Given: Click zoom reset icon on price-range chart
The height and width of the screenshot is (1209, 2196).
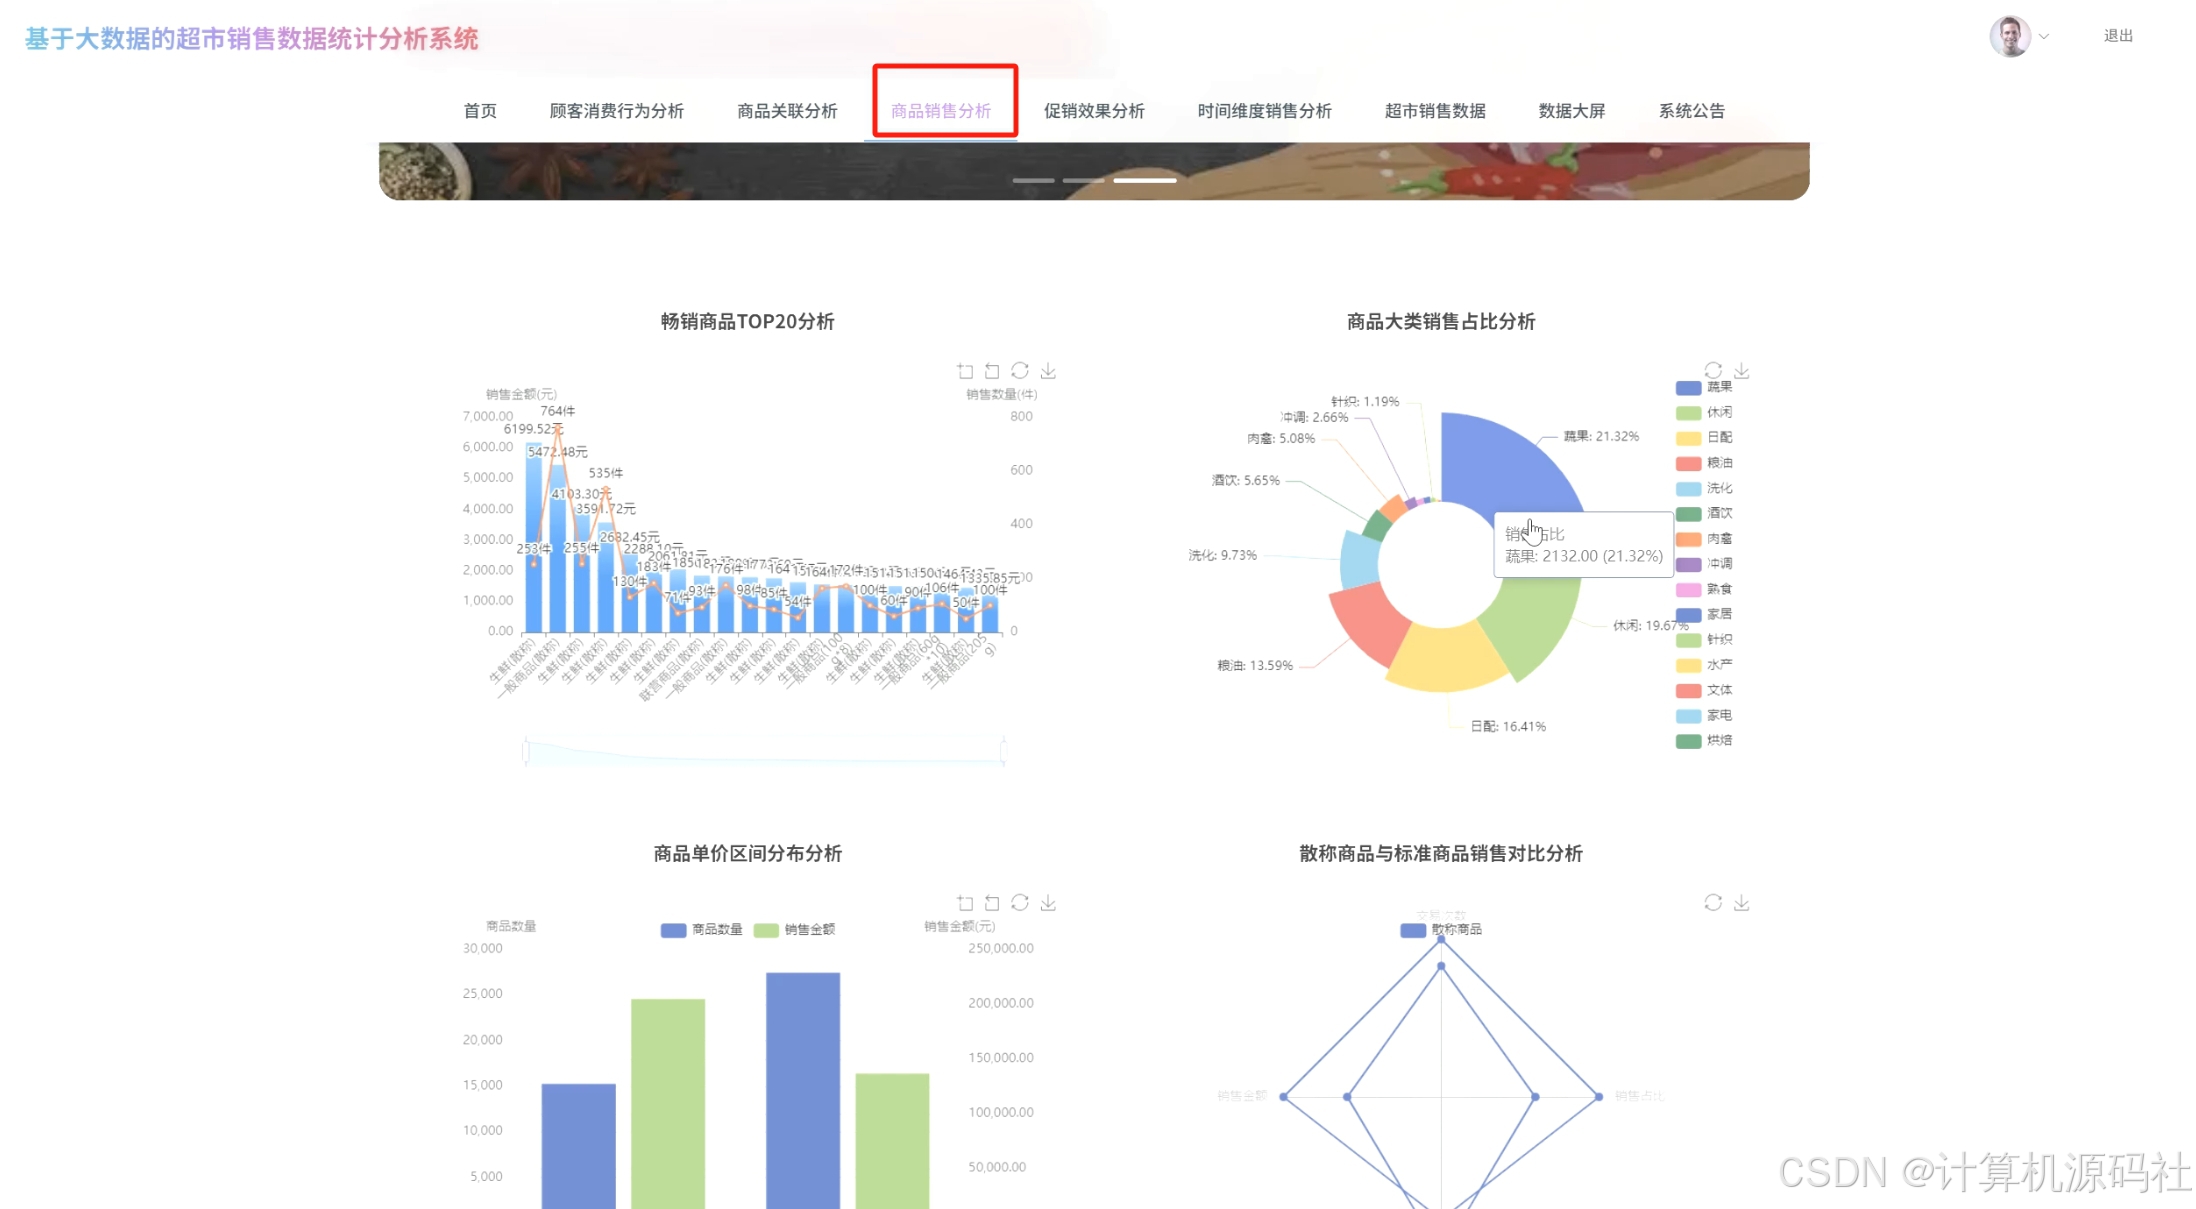Looking at the screenshot, I should coord(992,903).
